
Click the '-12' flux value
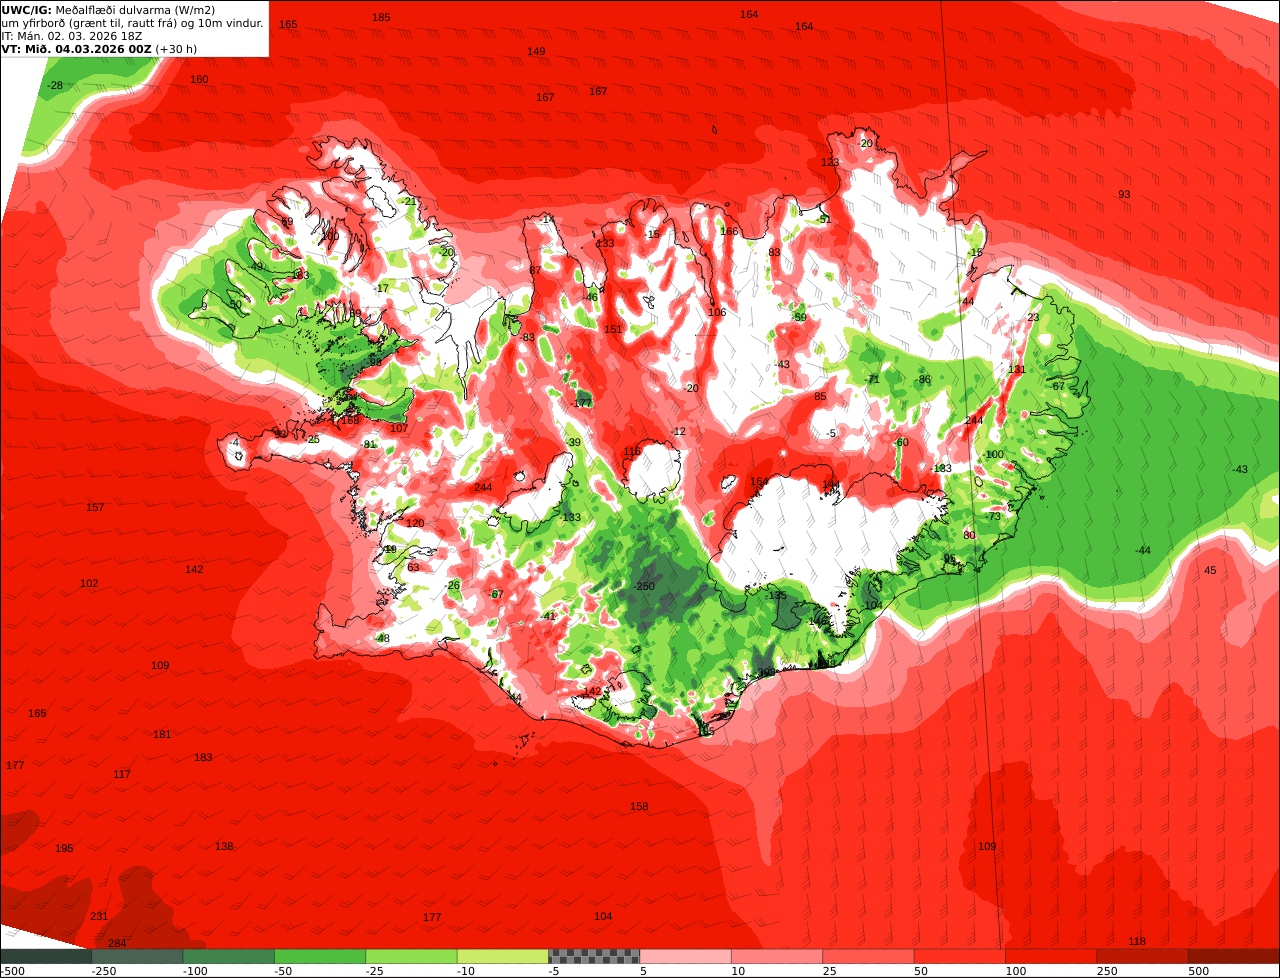pyautogui.click(x=679, y=431)
